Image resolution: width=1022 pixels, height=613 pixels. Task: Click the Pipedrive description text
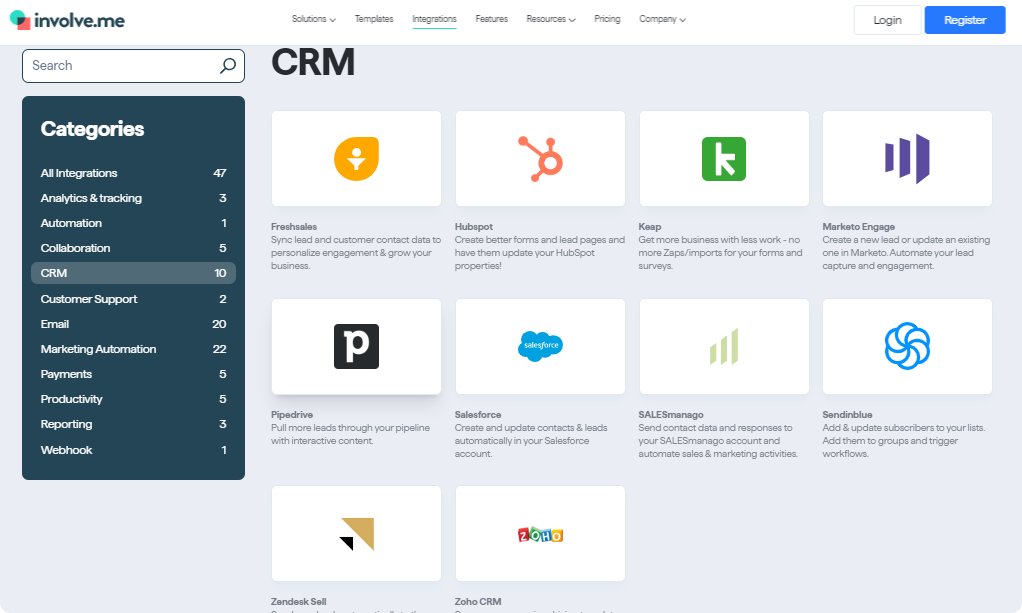coord(351,434)
